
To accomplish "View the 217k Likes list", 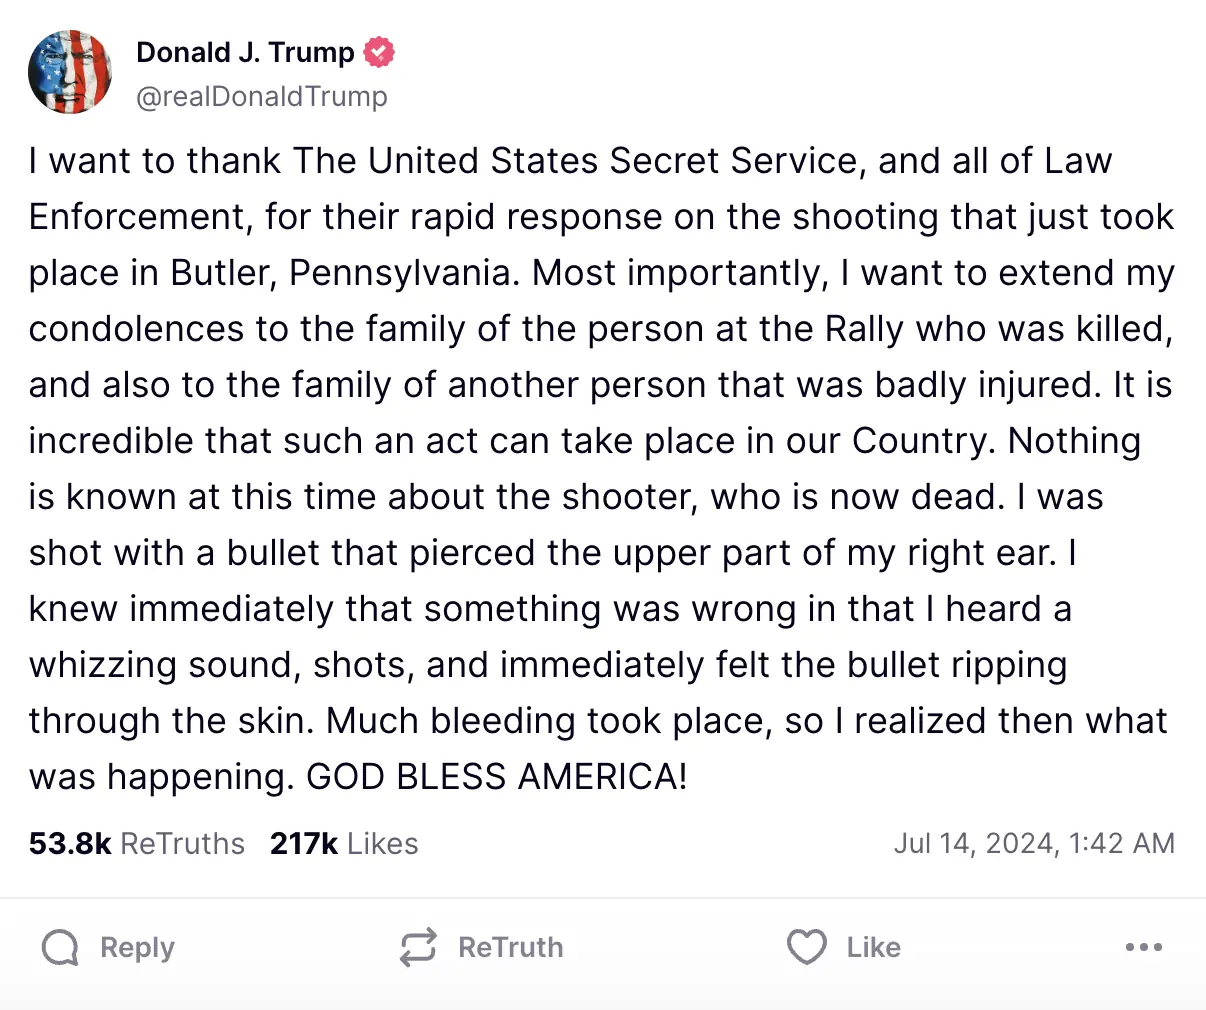I will pyautogui.click(x=344, y=843).
